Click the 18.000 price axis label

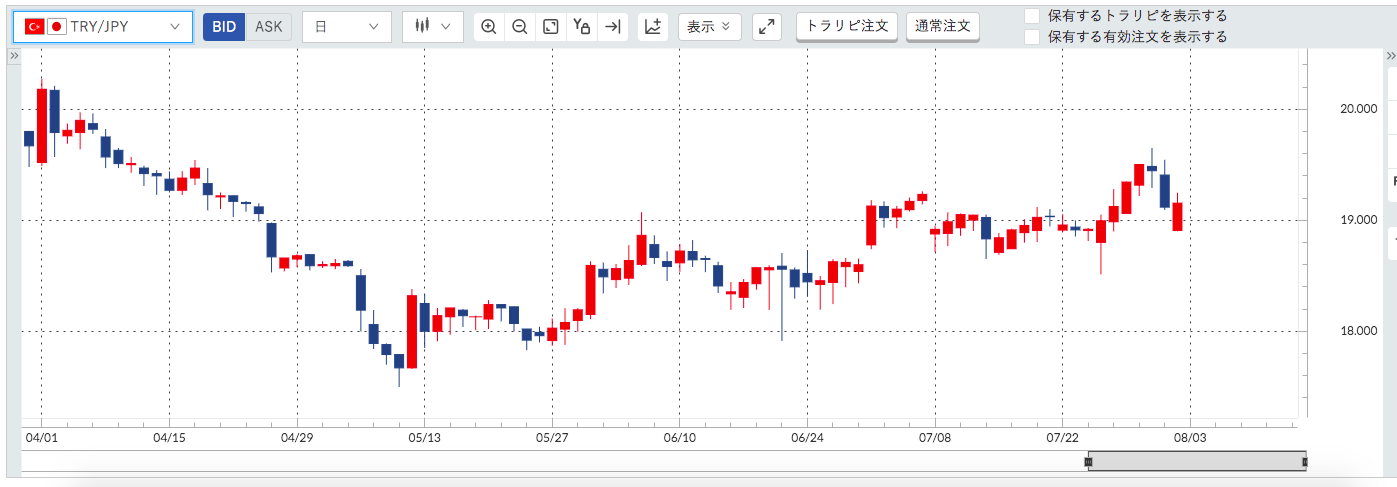point(1358,331)
